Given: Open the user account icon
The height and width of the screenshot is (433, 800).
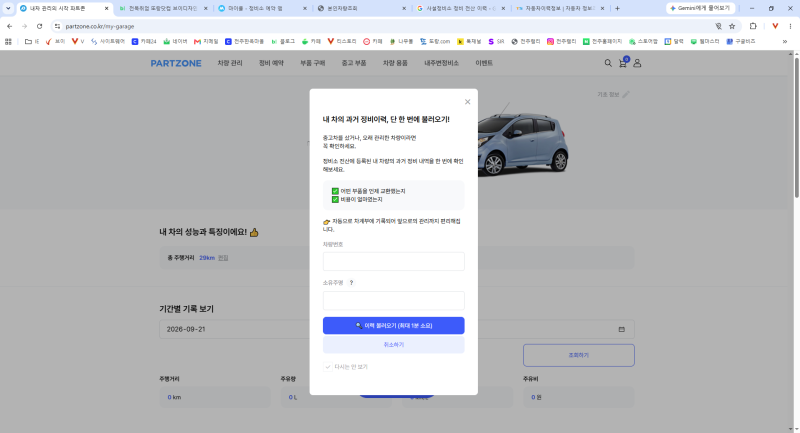Looking at the screenshot, I should click(637, 63).
